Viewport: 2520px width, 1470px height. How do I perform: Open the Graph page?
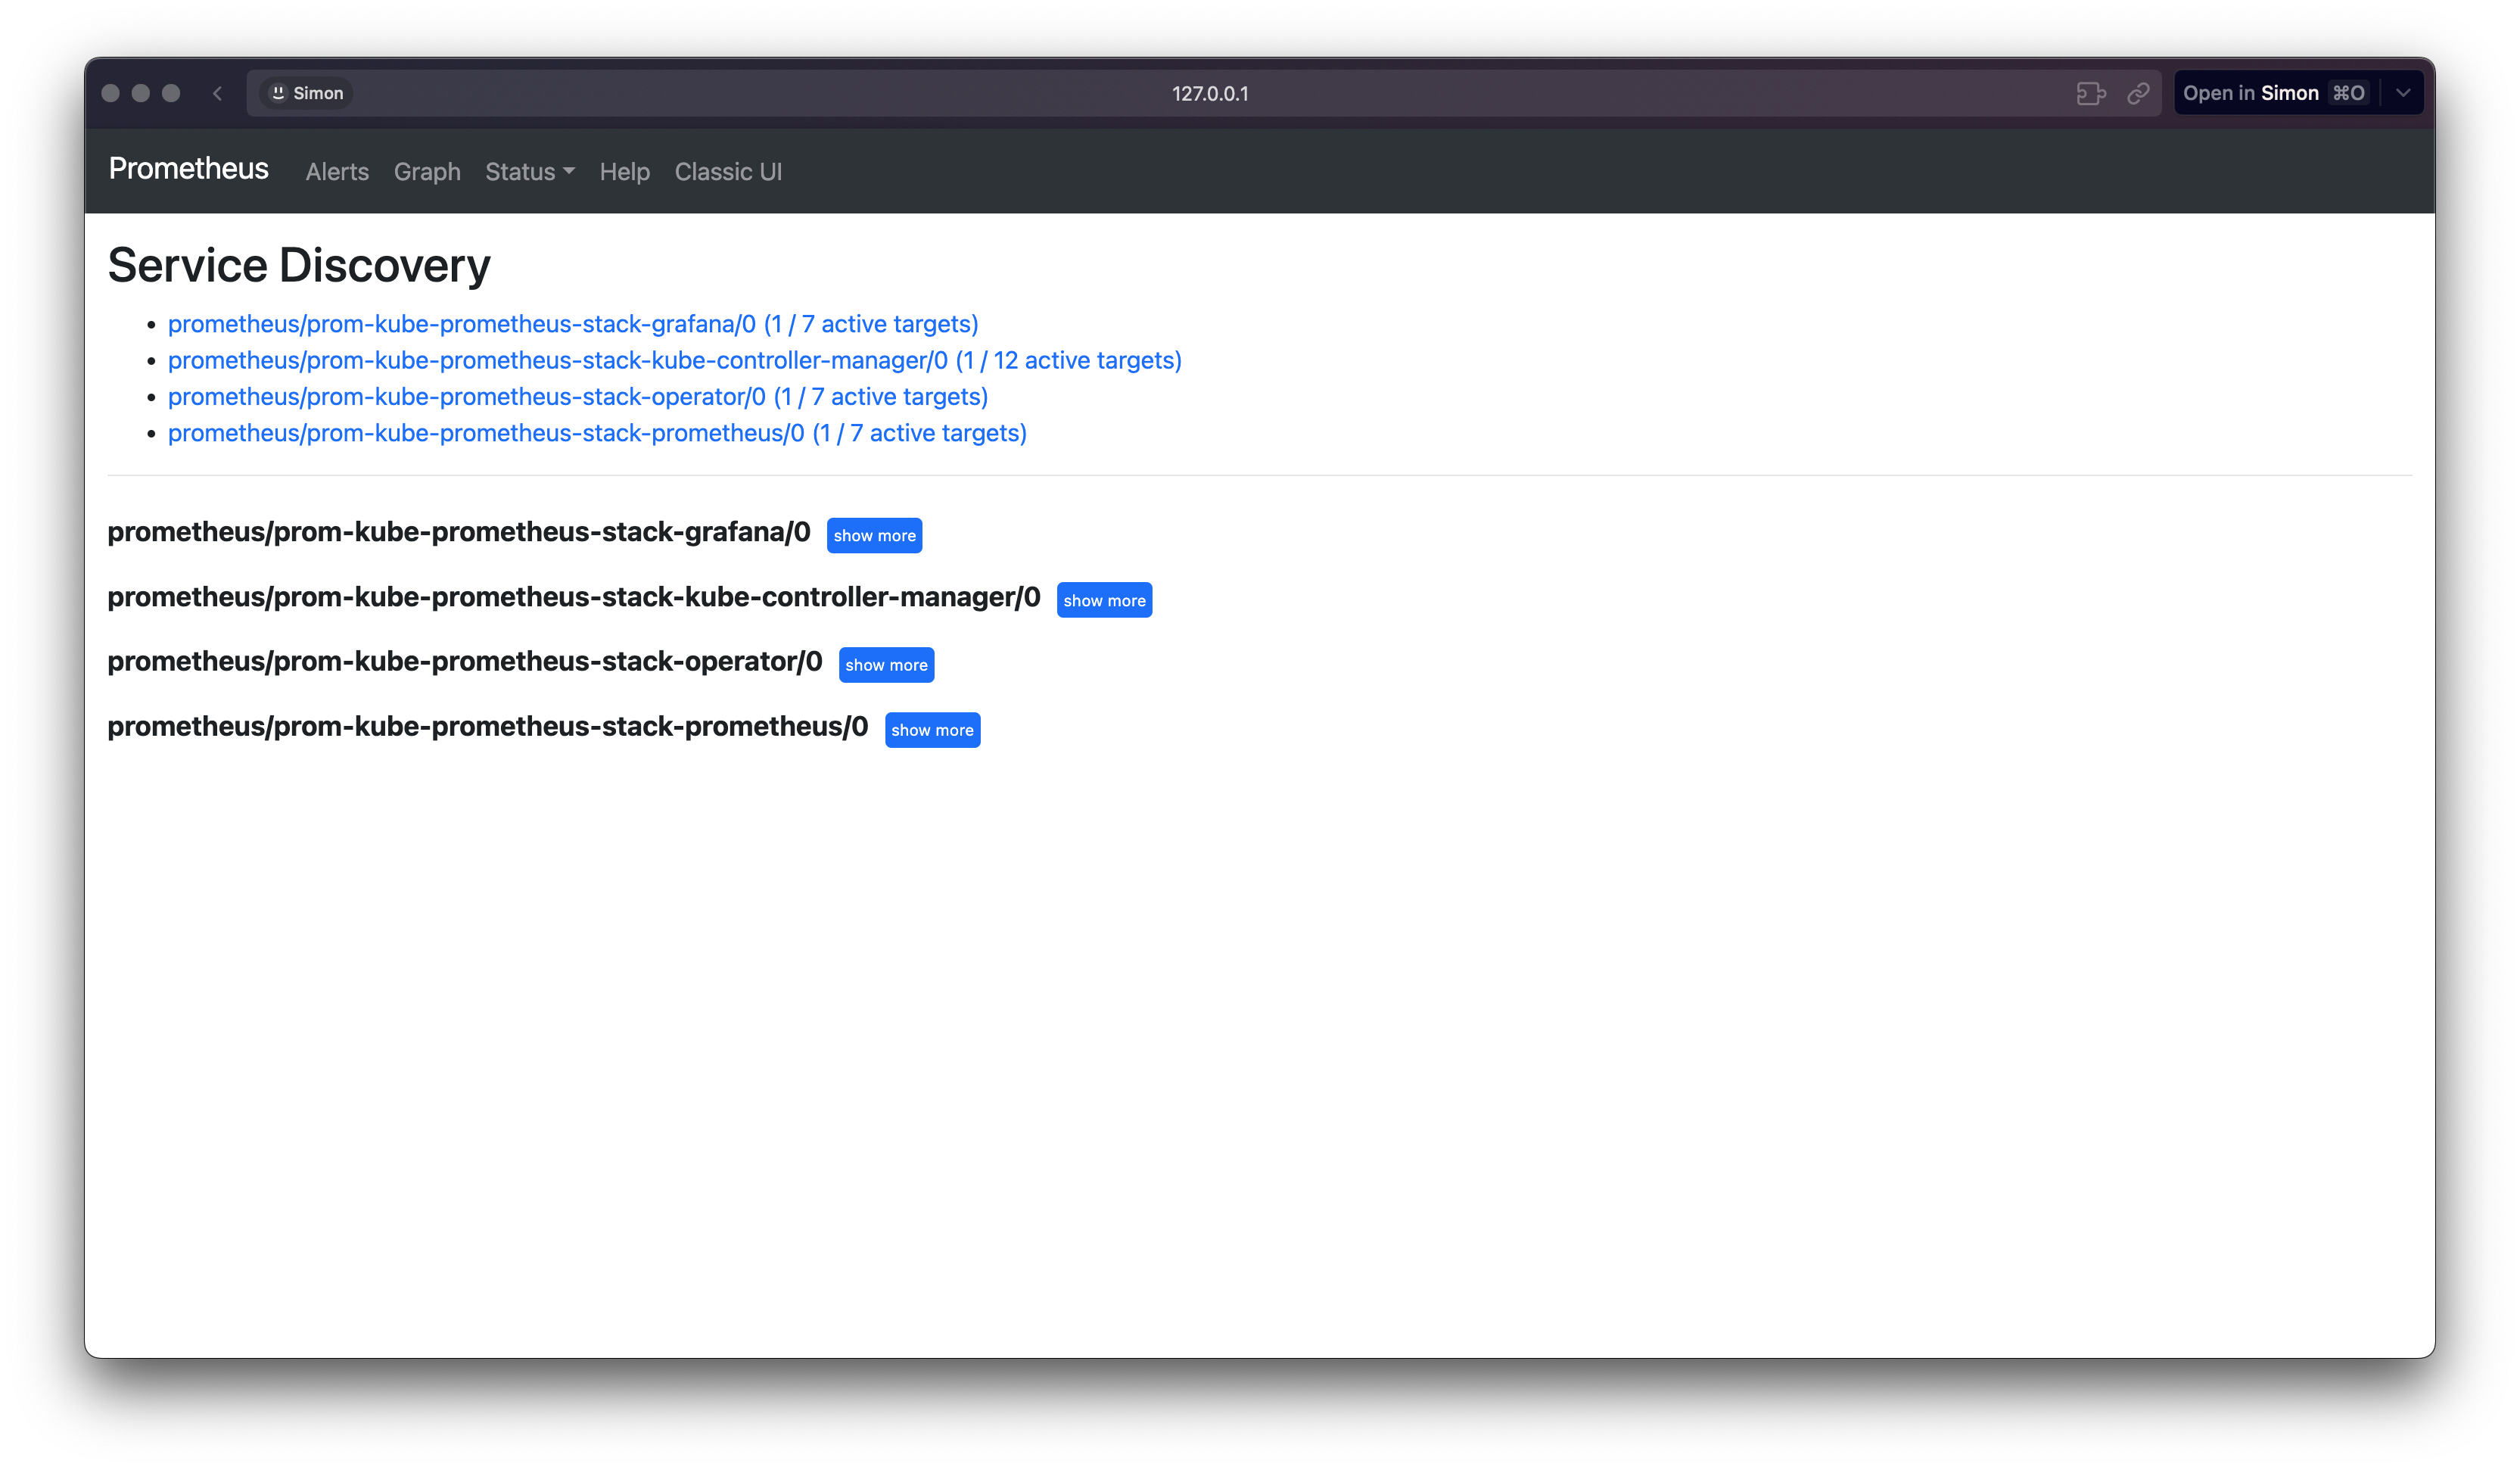[427, 172]
